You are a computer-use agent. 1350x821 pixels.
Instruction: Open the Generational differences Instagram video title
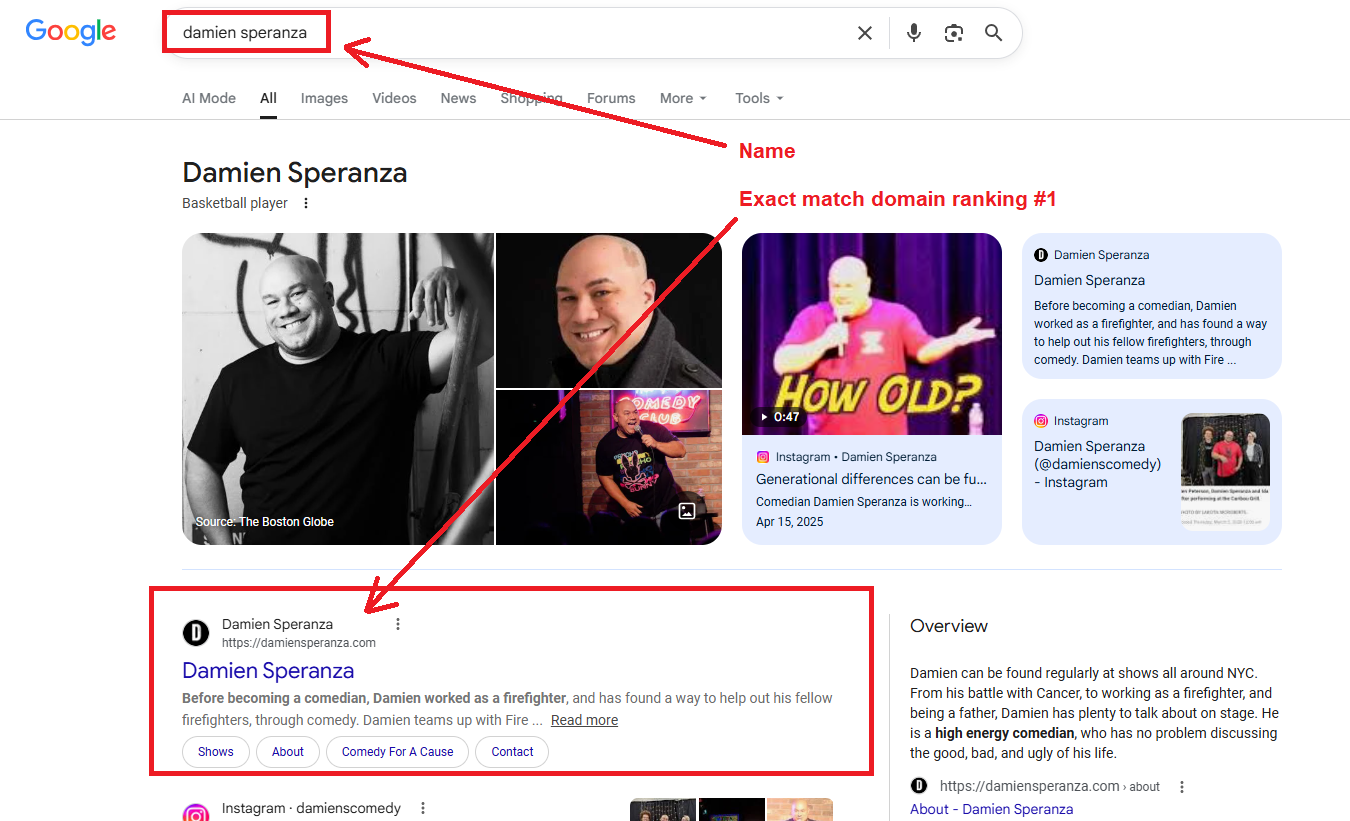tap(871, 479)
